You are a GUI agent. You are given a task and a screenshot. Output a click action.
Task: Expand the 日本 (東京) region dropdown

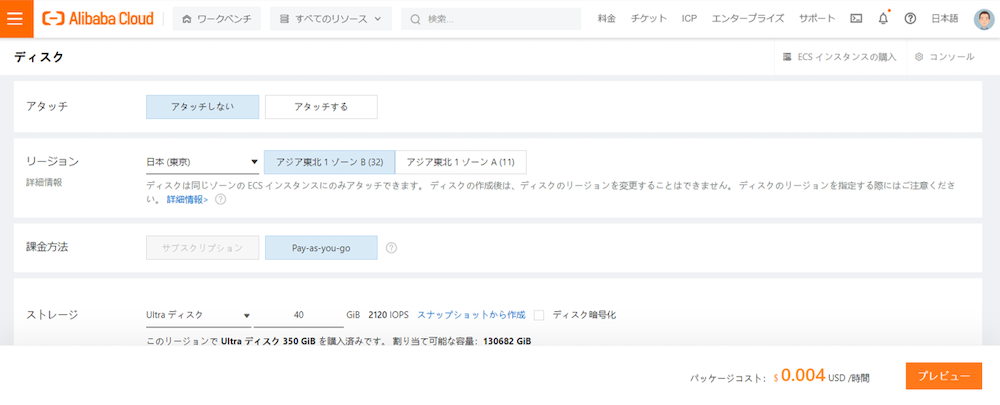point(202,162)
